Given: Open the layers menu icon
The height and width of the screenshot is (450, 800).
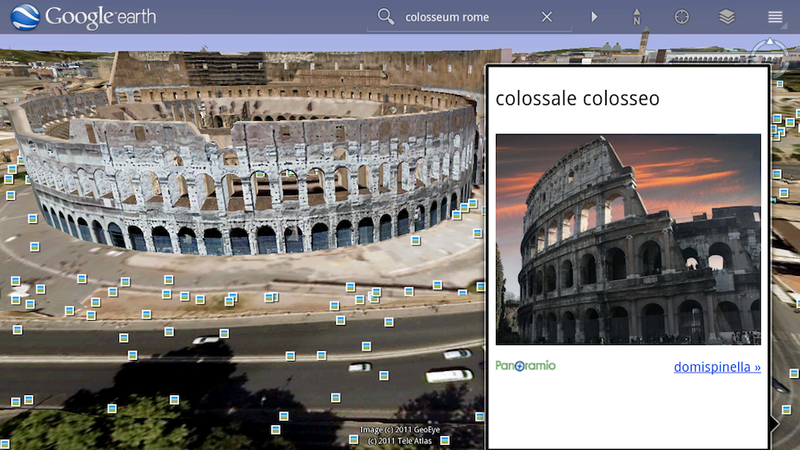Looking at the screenshot, I should pyautogui.click(x=727, y=17).
